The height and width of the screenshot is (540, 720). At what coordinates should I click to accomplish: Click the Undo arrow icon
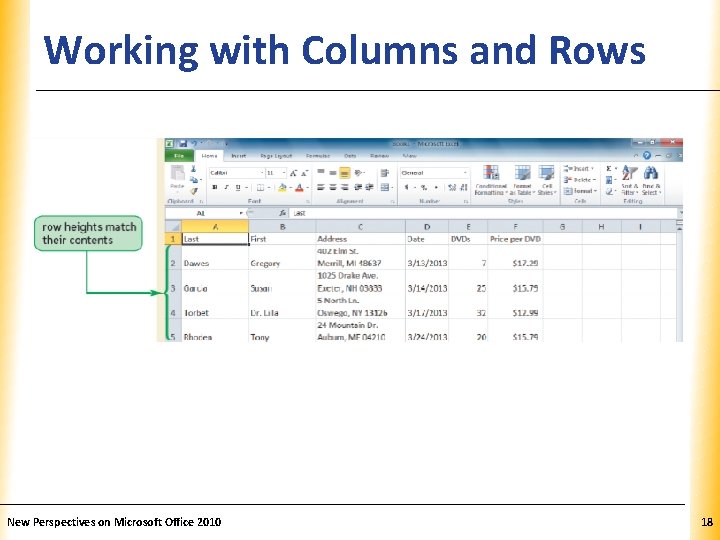(194, 144)
